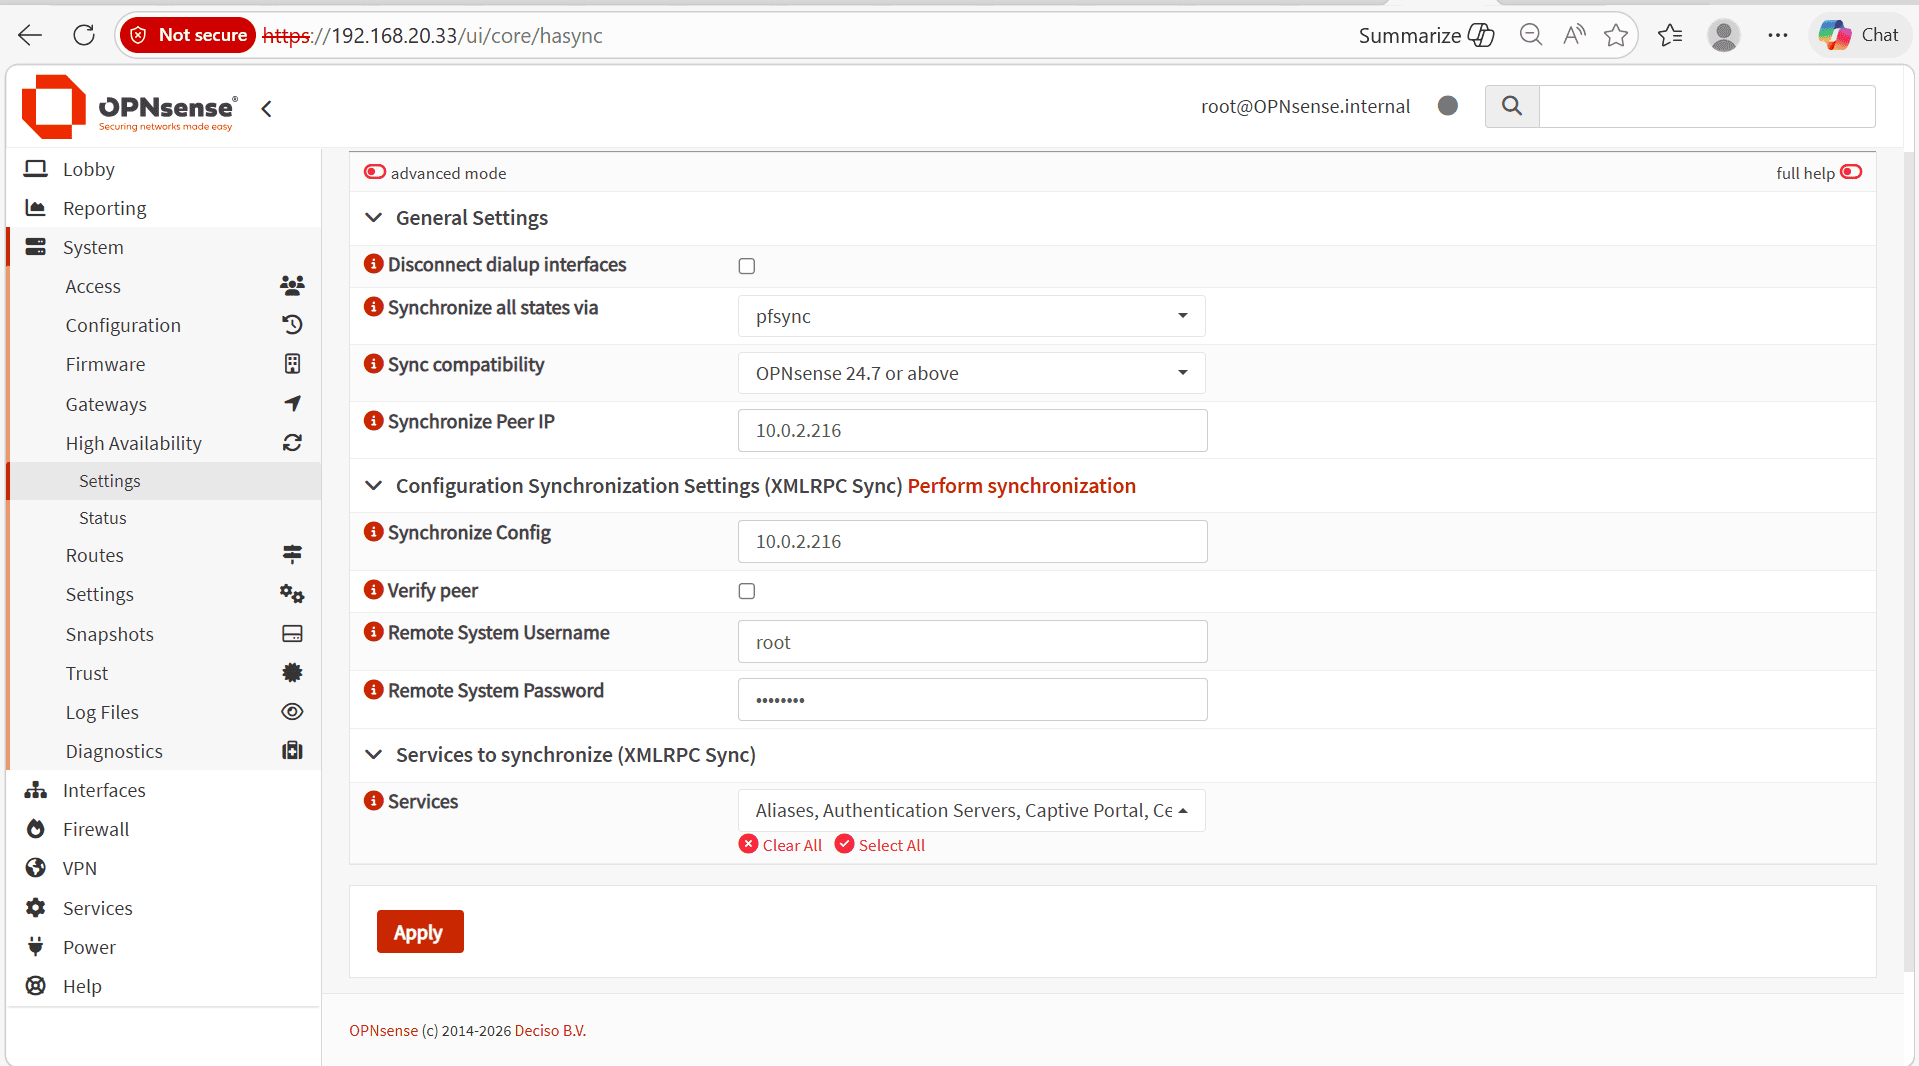Viewport: 1919px width, 1066px height.
Task: Click the Trust certificate icon
Action: 292,673
